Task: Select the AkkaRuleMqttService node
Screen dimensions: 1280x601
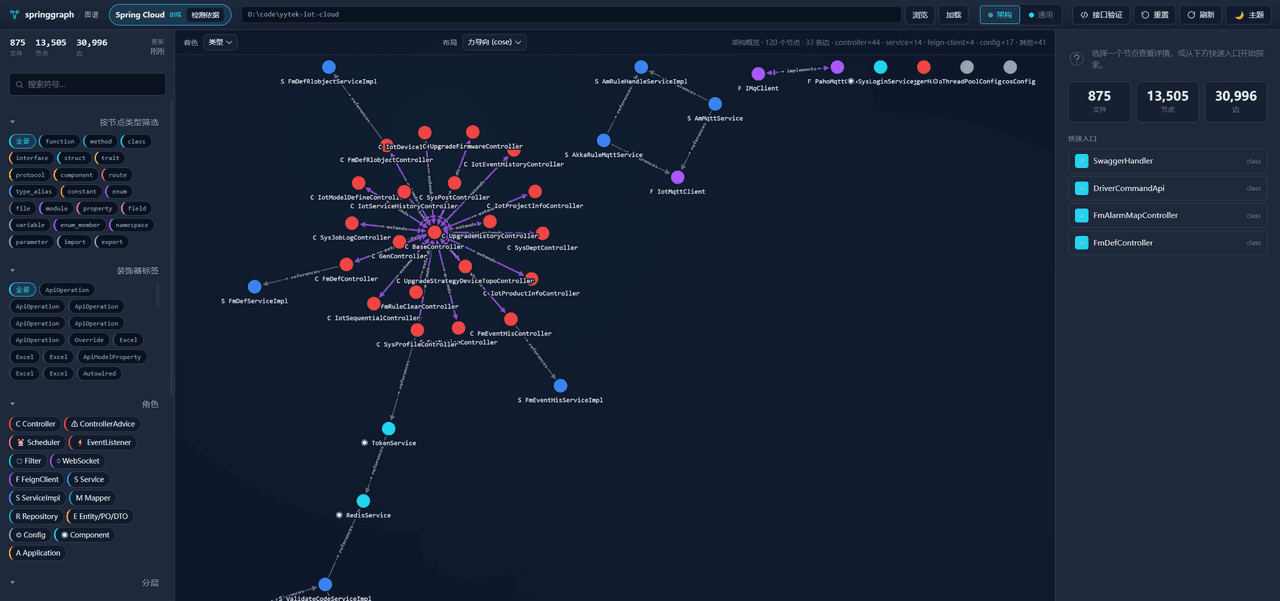Action: [x=603, y=141]
